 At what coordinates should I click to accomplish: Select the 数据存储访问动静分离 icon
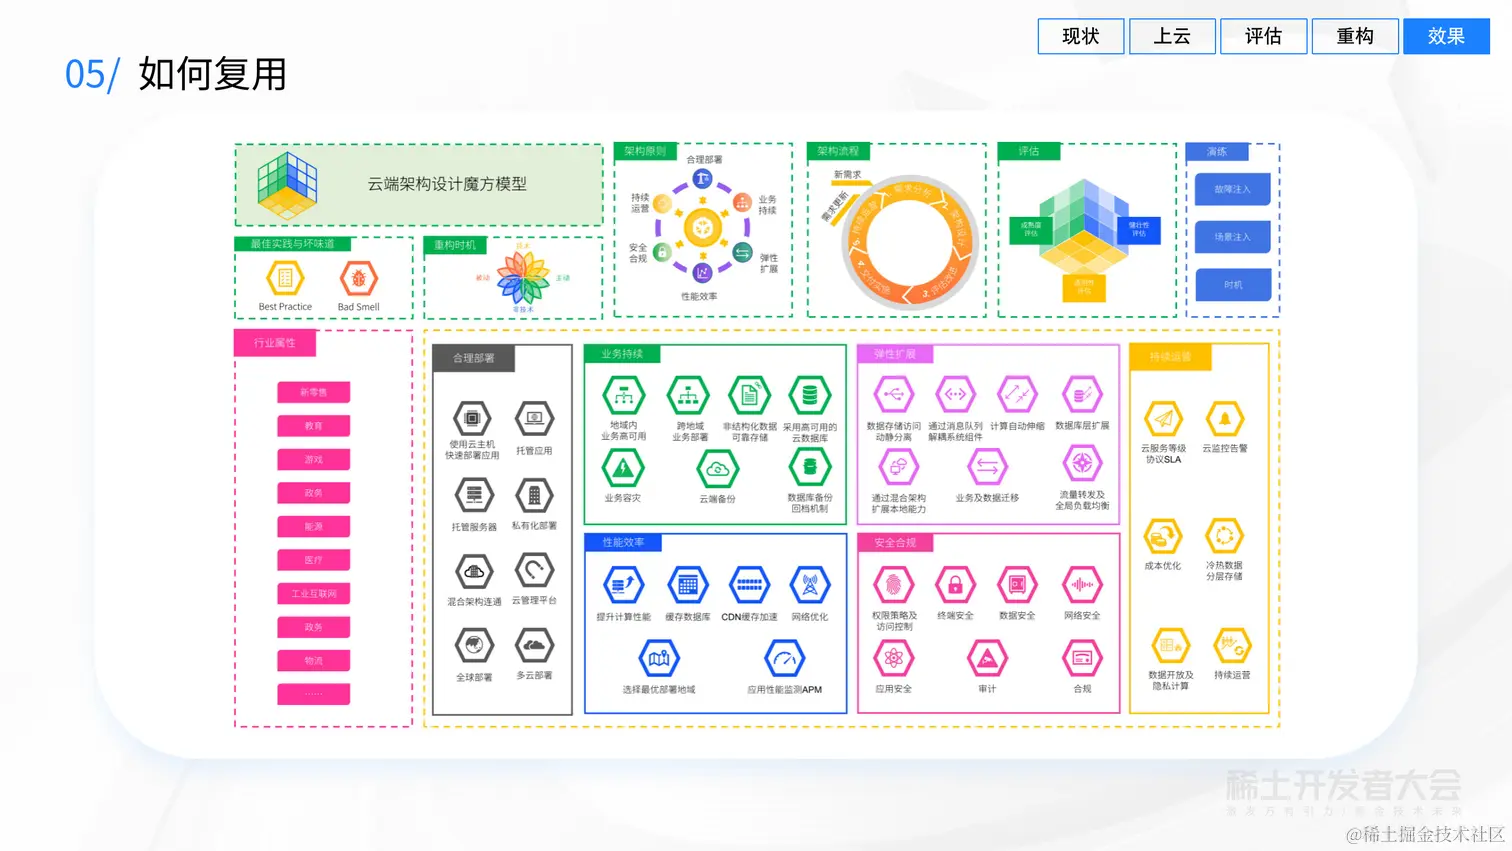coord(894,395)
